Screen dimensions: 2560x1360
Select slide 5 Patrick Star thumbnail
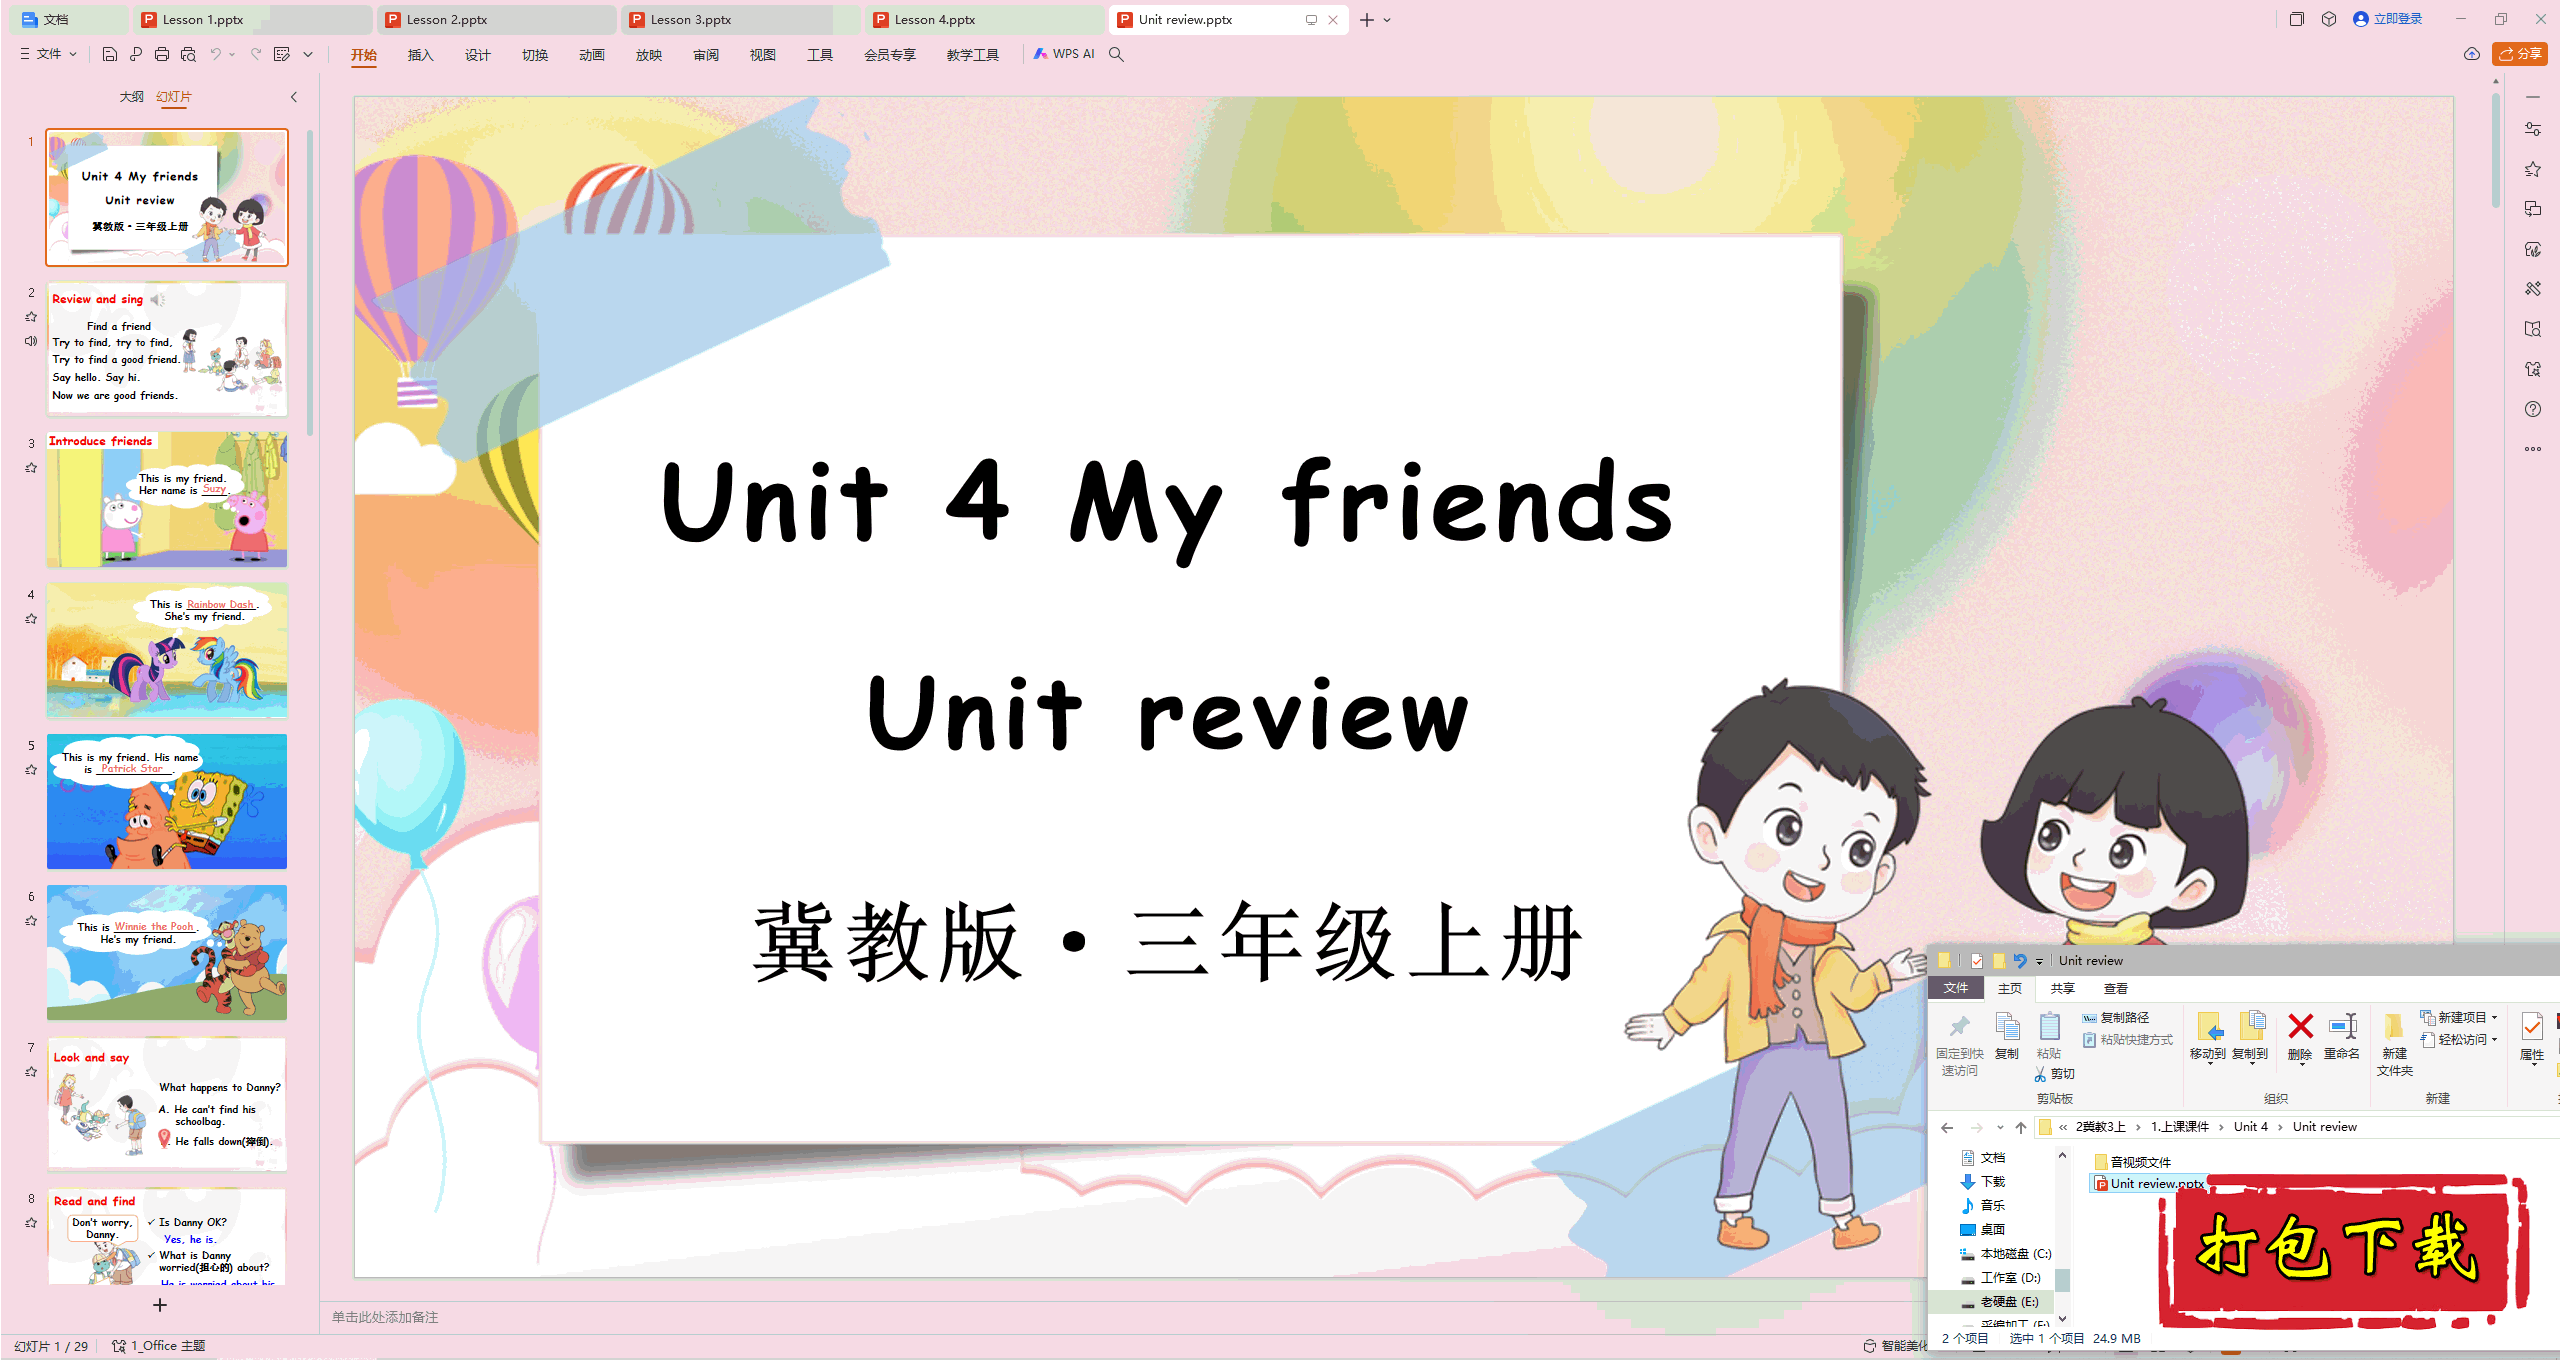coord(167,802)
